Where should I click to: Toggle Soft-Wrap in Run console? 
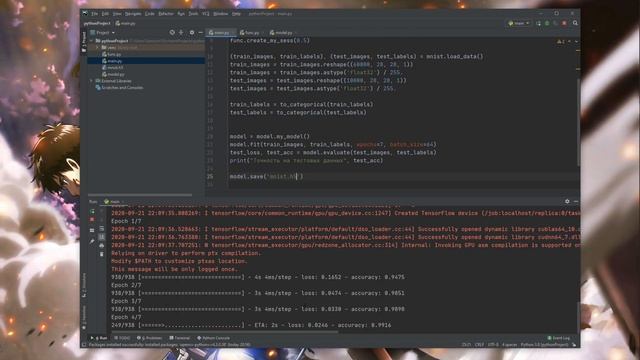[102, 229]
